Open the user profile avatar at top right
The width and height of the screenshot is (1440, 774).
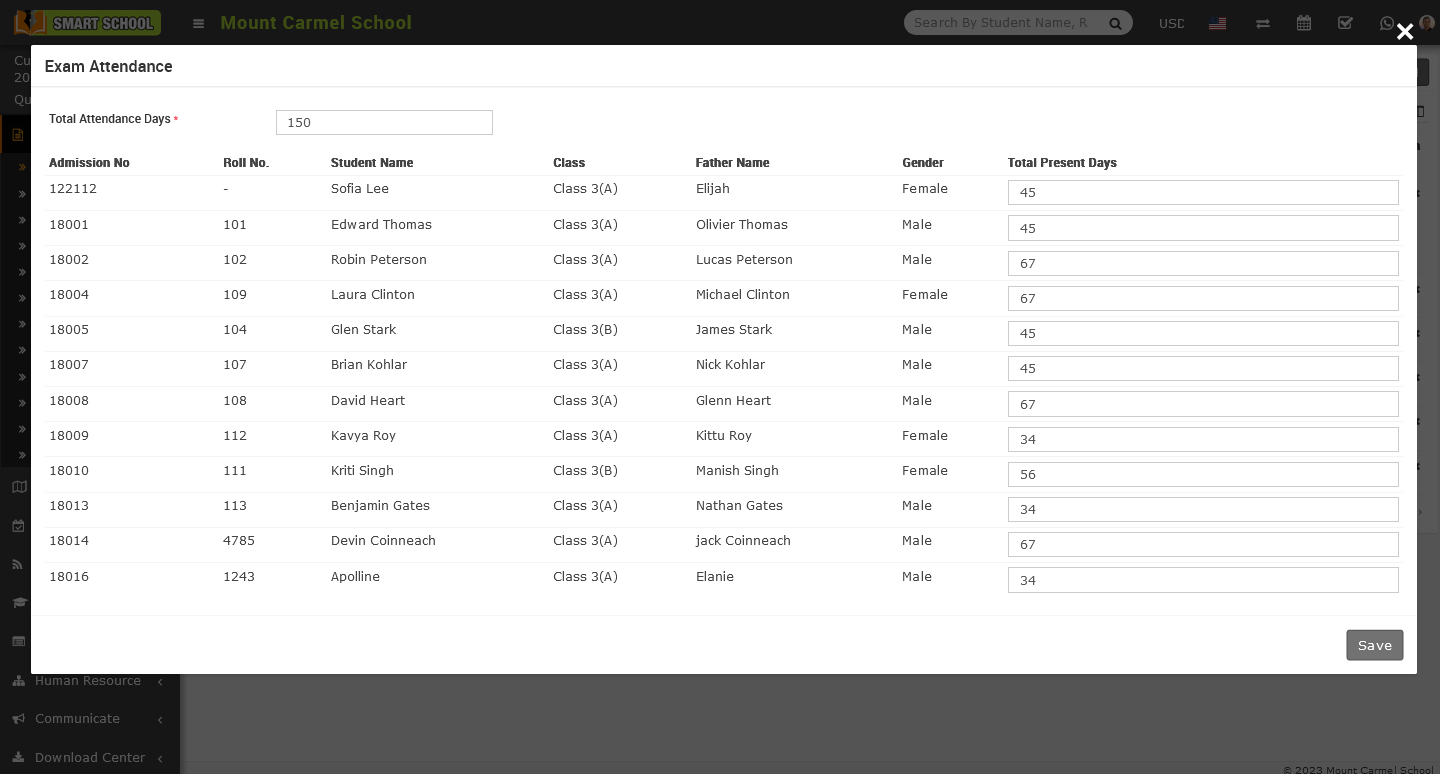point(1426,23)
